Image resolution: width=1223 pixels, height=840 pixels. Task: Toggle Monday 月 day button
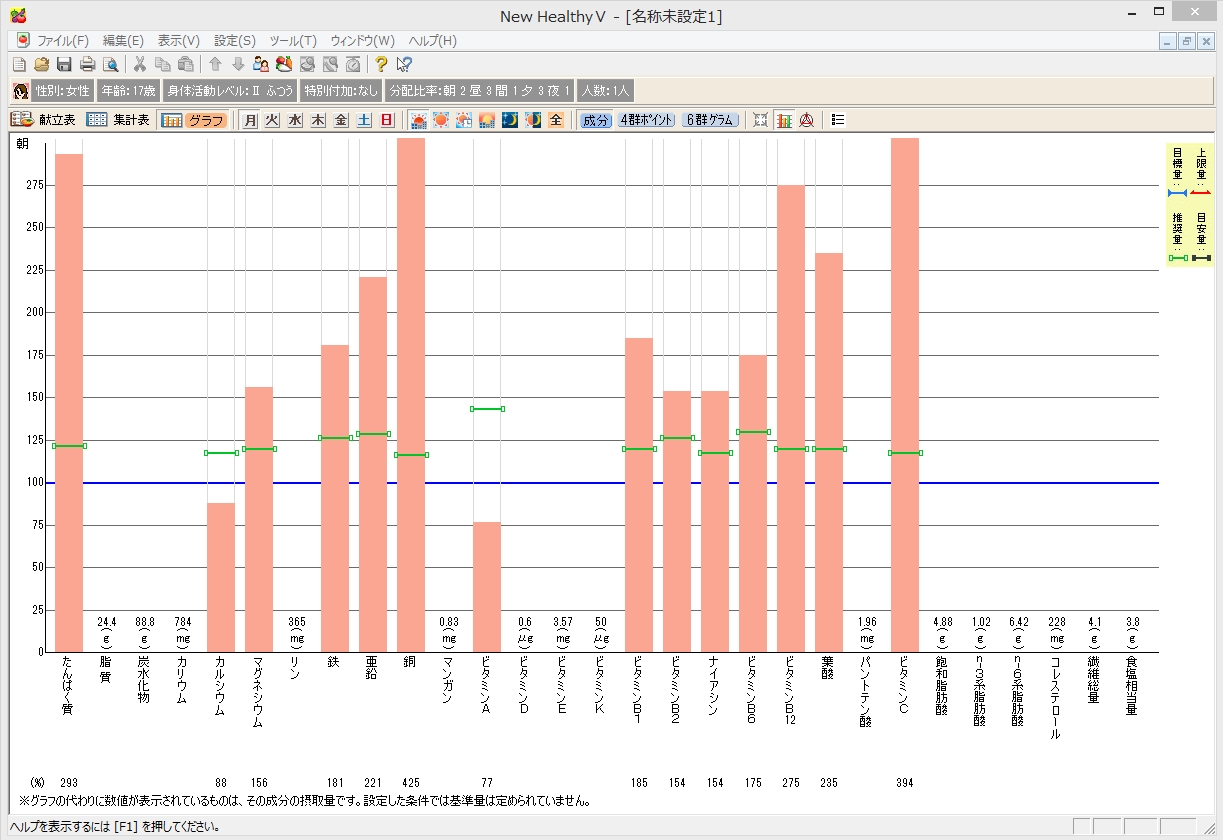coord(250,120)
